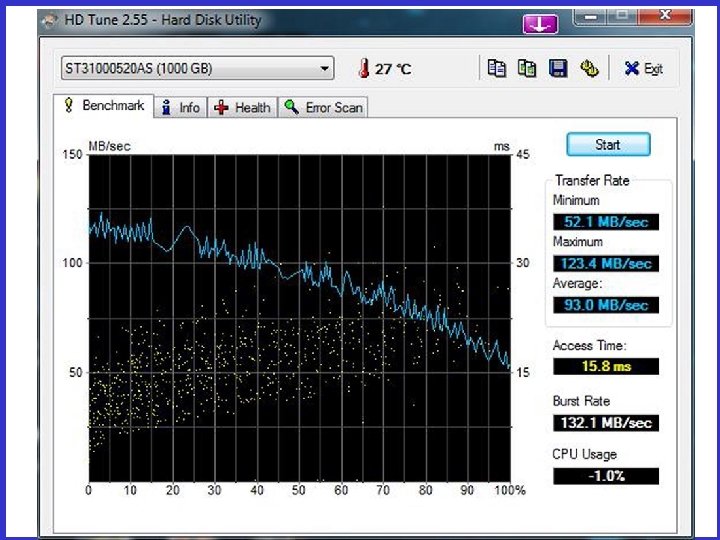720x540 pixels.
Task: Open the Error Scan tab
Action: (x=324, y=107)
